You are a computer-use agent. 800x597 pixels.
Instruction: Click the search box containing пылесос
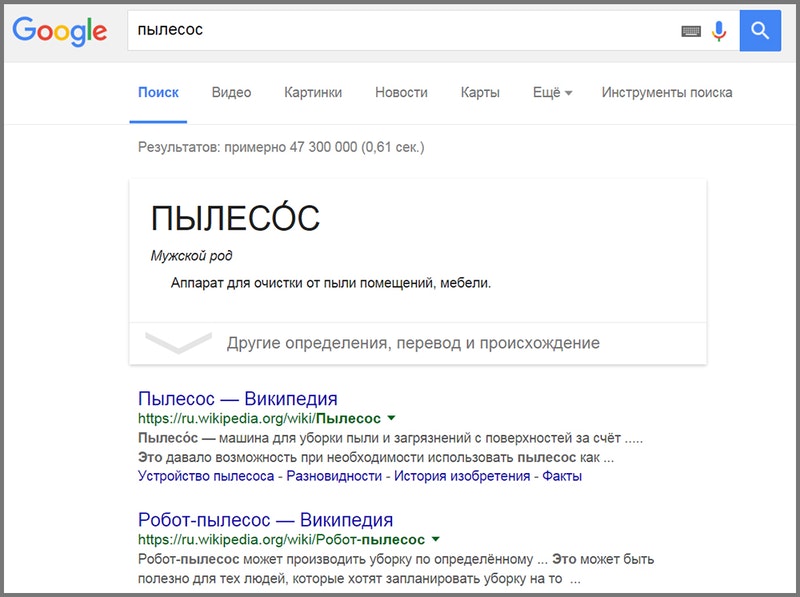pos(400,31)
